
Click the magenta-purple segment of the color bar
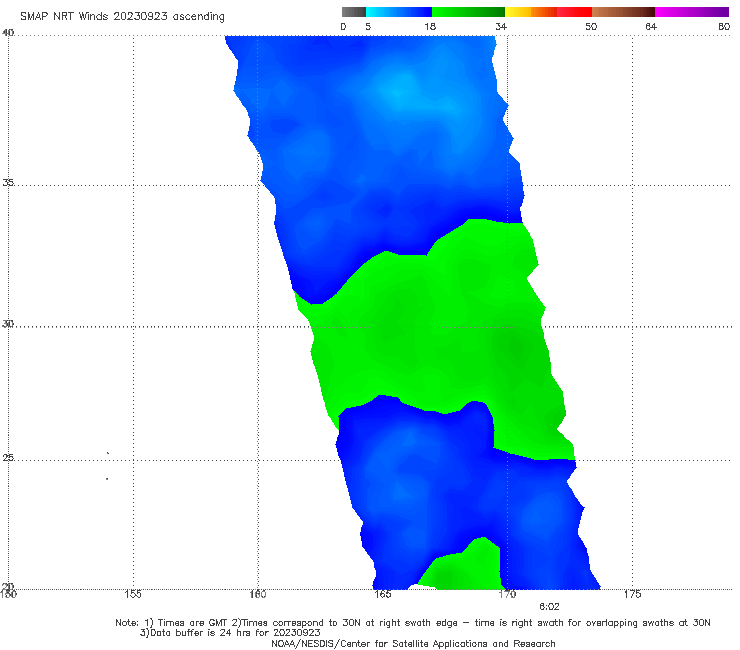click(x=692, y=12)
